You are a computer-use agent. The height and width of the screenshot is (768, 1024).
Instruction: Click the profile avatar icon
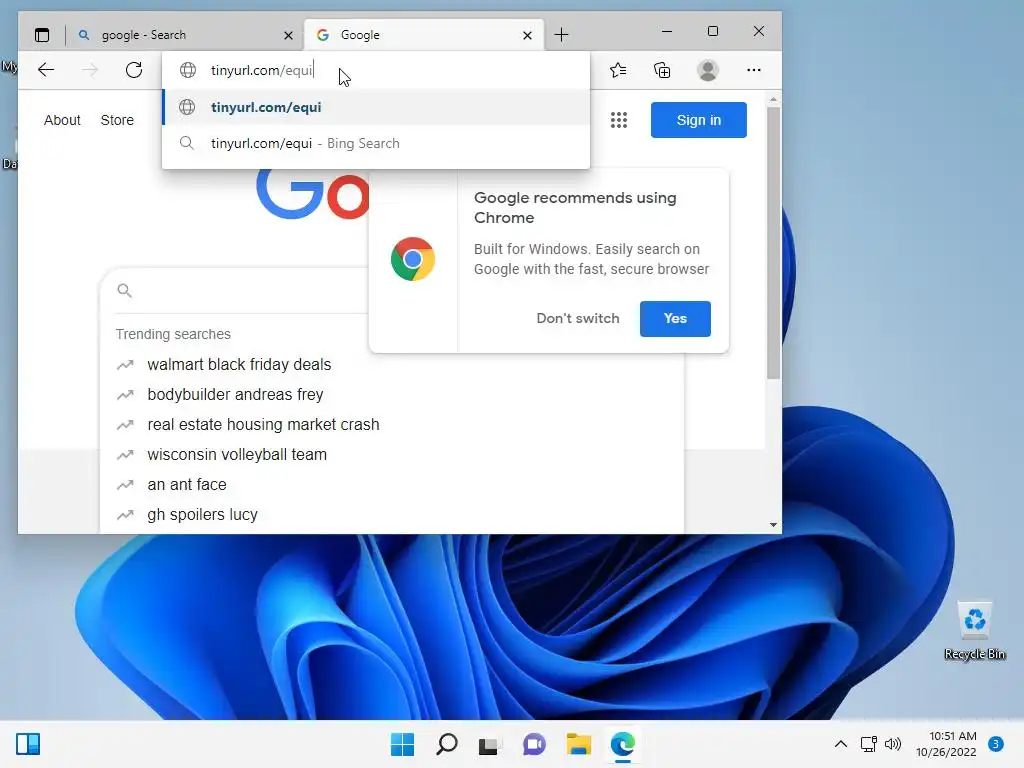point(707,70)
